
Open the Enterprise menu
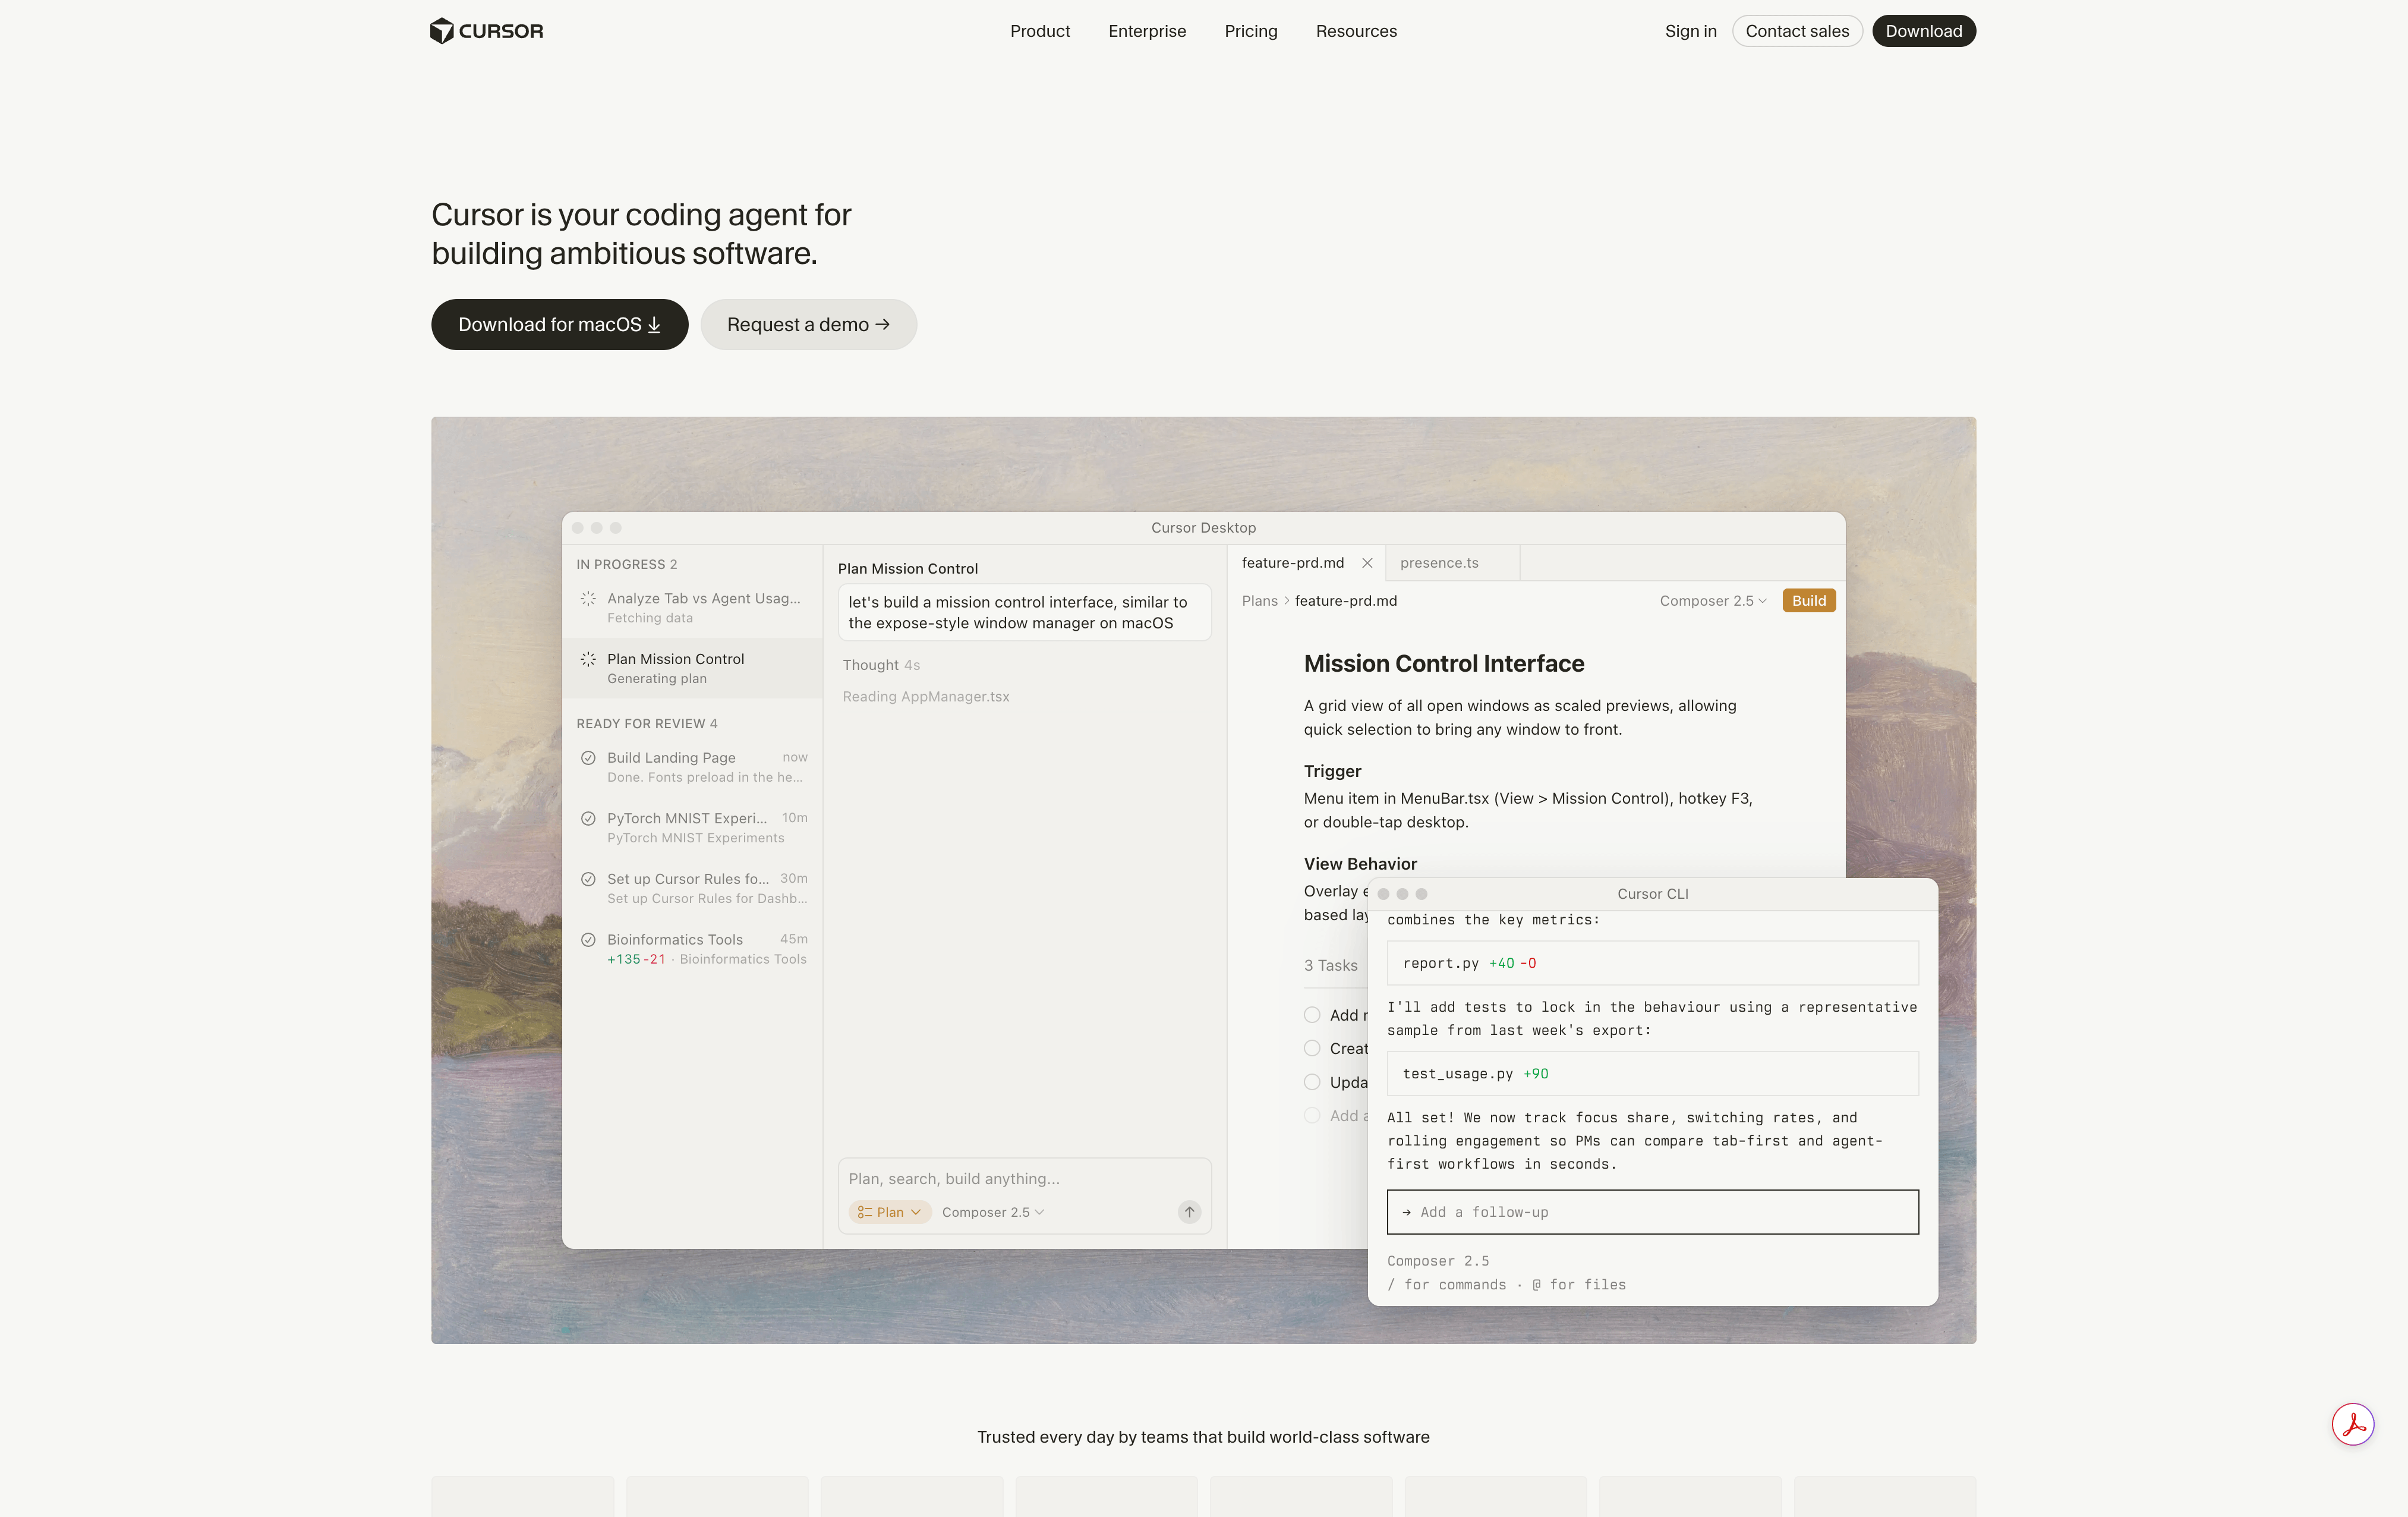coord(1147,31)
